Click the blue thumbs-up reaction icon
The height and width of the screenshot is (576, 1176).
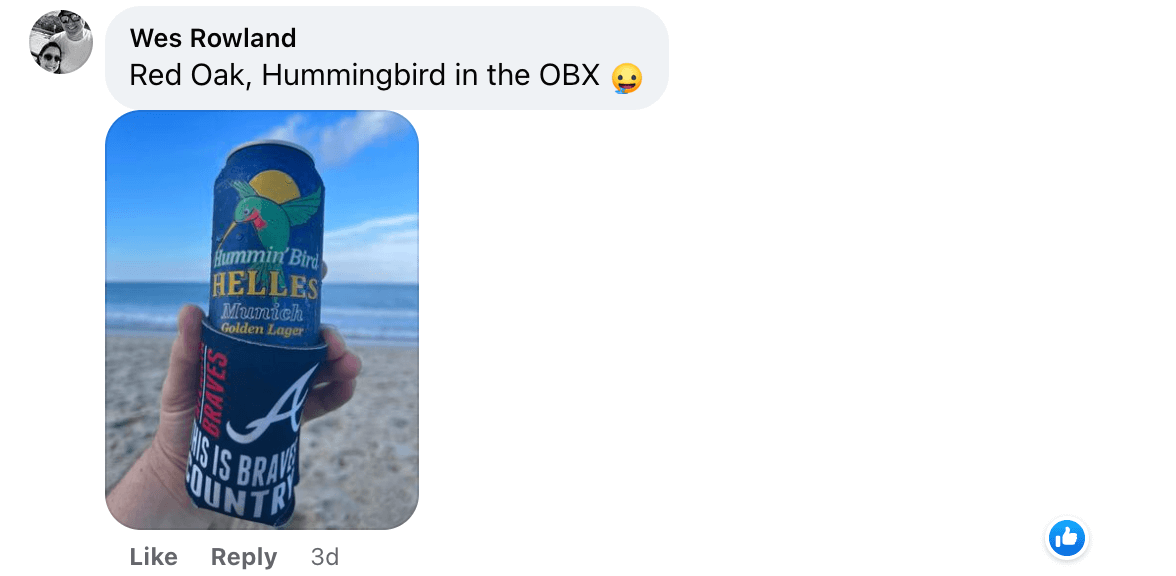pyautogui.click(x=1066, y=538)
